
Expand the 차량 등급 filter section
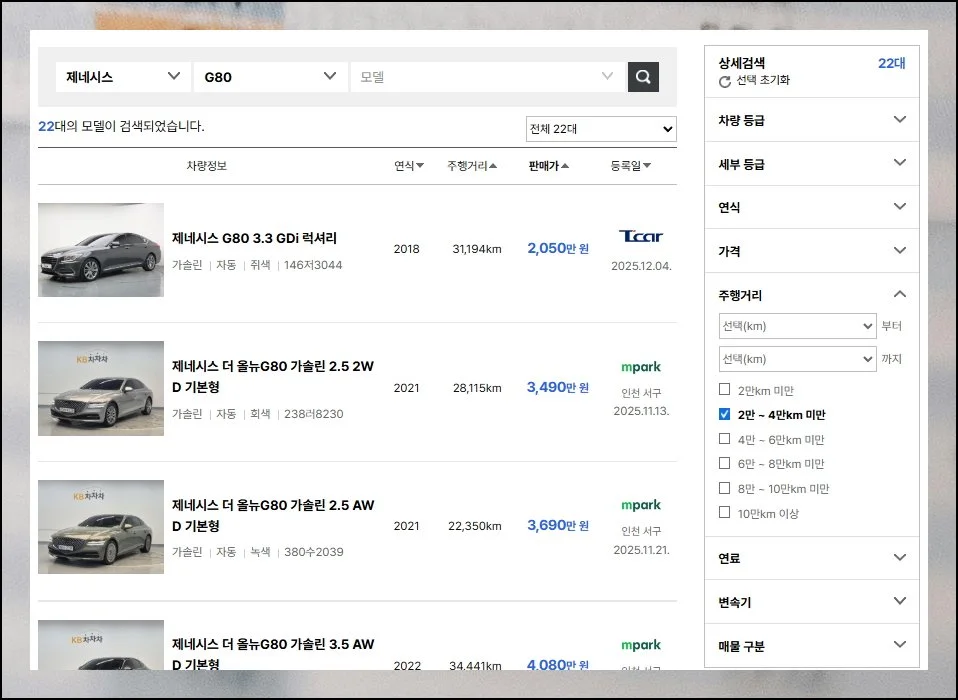[x=811, y=120]
